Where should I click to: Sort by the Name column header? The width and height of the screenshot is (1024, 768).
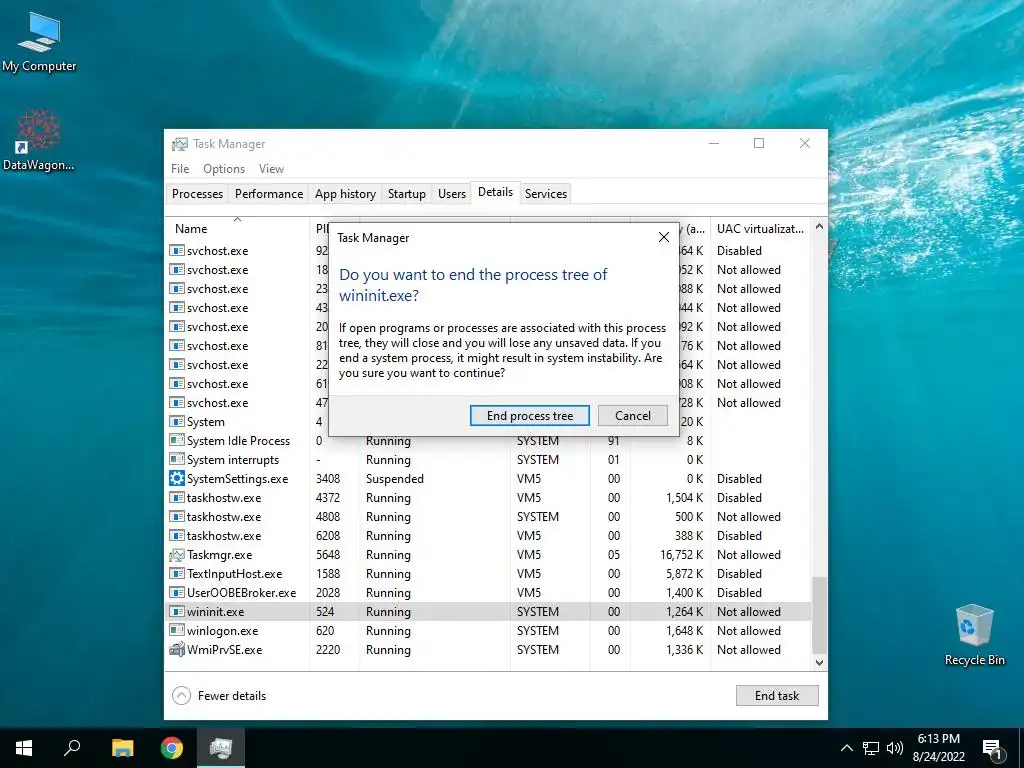click(x=237, y=229)
